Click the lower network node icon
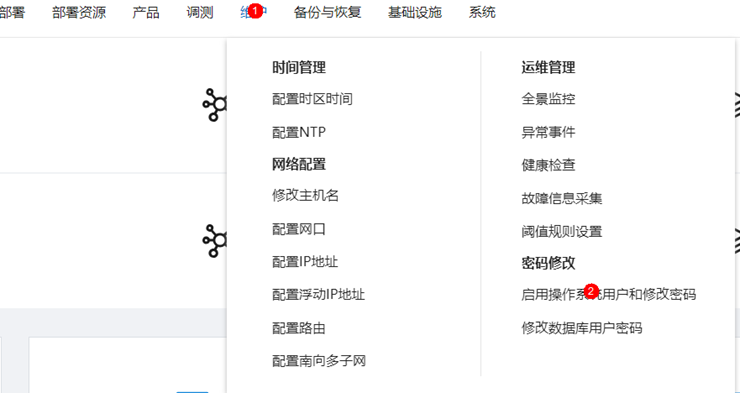 click(x=215, y=241)
